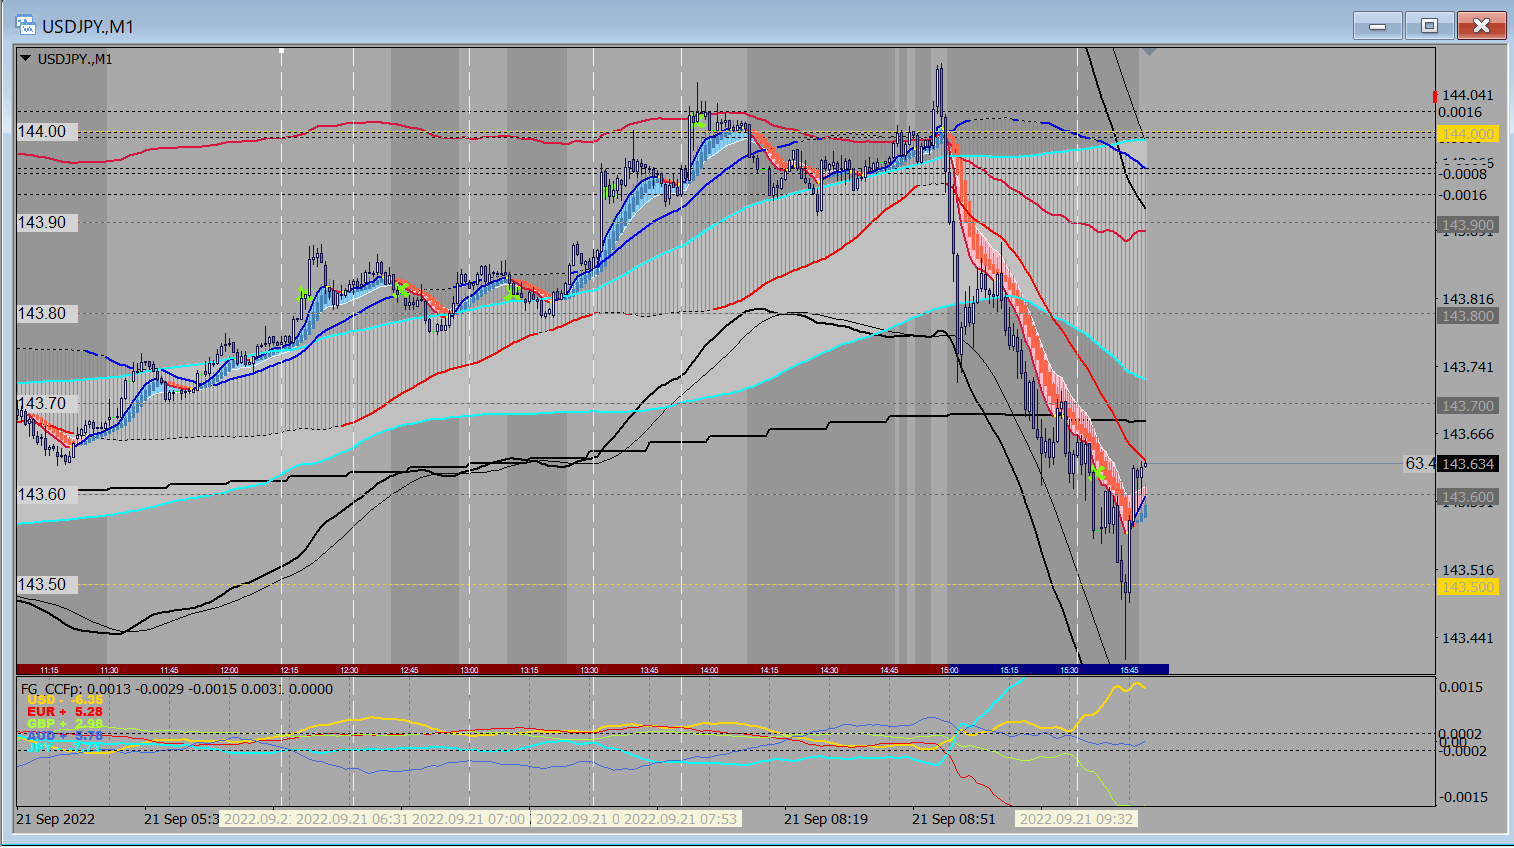Click the USD - -6.35 strength label
Screen dimensions: 1514x848
click(65, 700)
